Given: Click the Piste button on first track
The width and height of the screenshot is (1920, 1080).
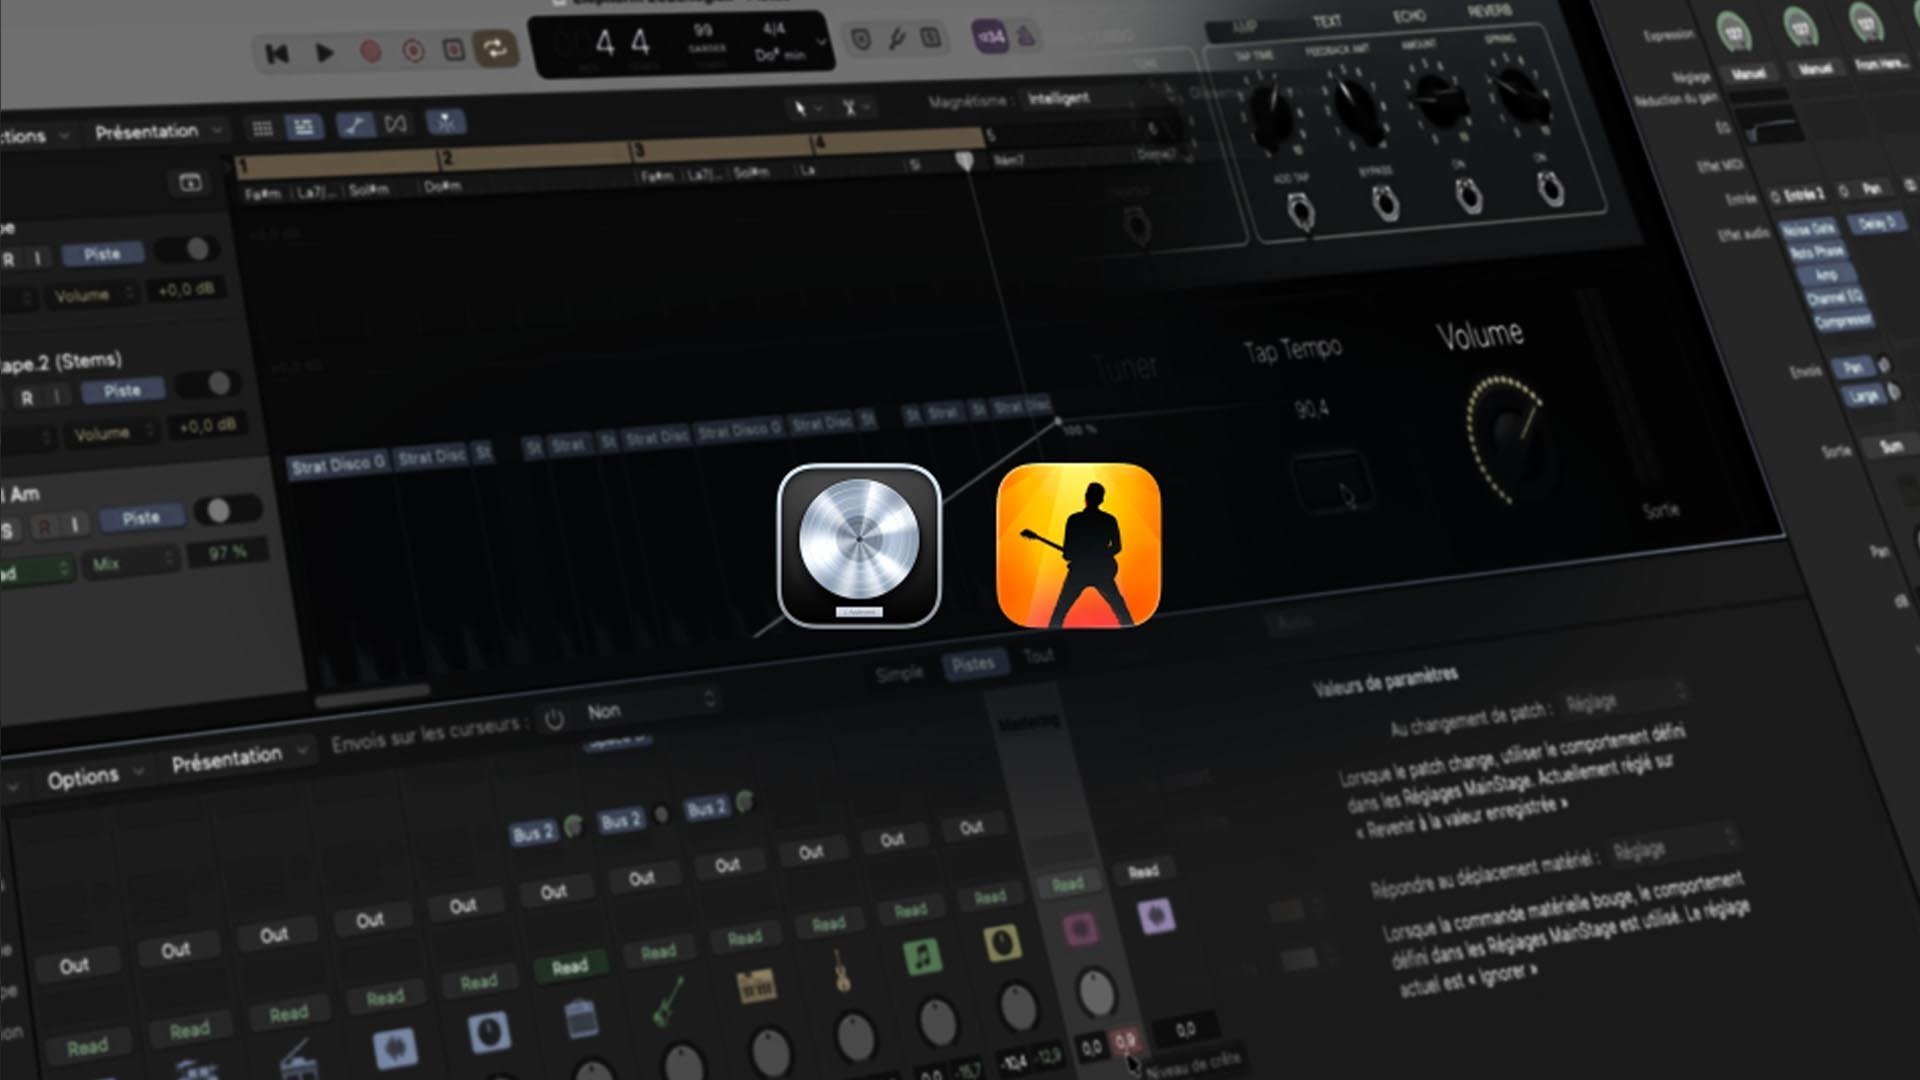Looking at the screenshot, I should pos(102,255).
